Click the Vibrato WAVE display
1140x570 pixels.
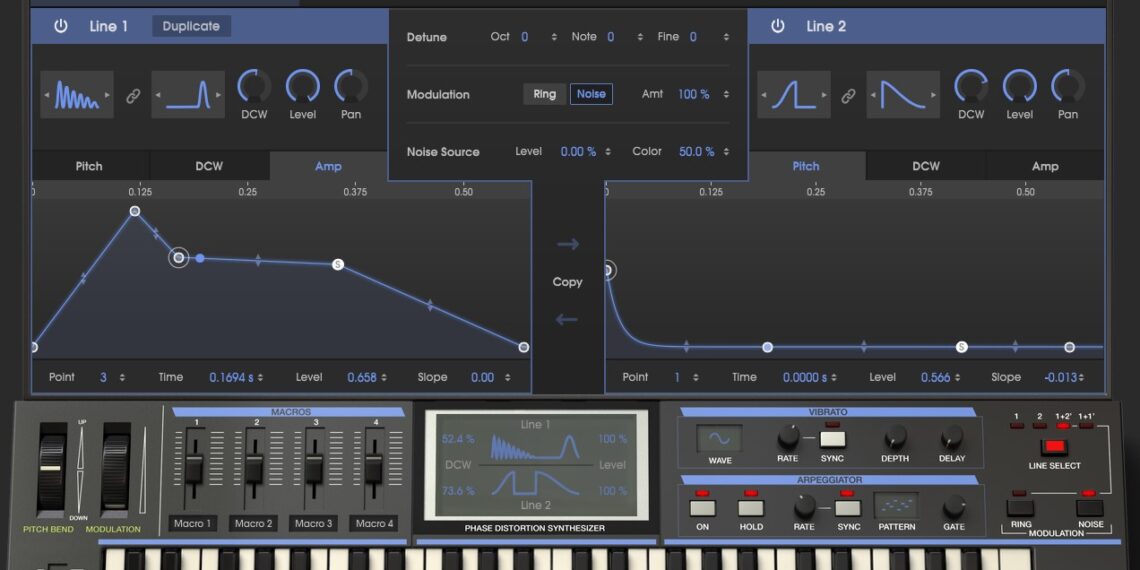720,438
